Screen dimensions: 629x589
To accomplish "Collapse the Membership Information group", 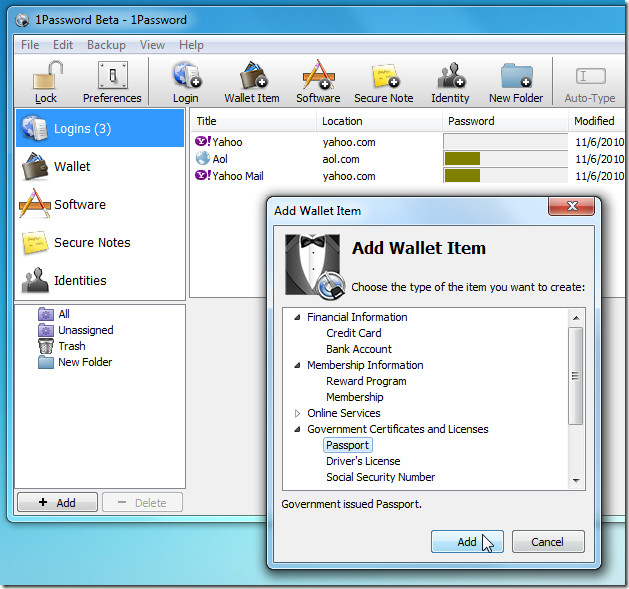I will pos(297,365).
